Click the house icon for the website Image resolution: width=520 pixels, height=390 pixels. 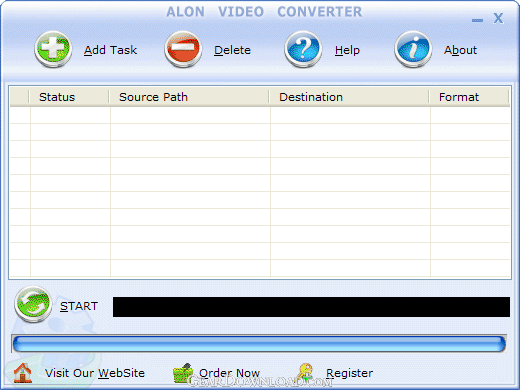(x=22, y=373)
